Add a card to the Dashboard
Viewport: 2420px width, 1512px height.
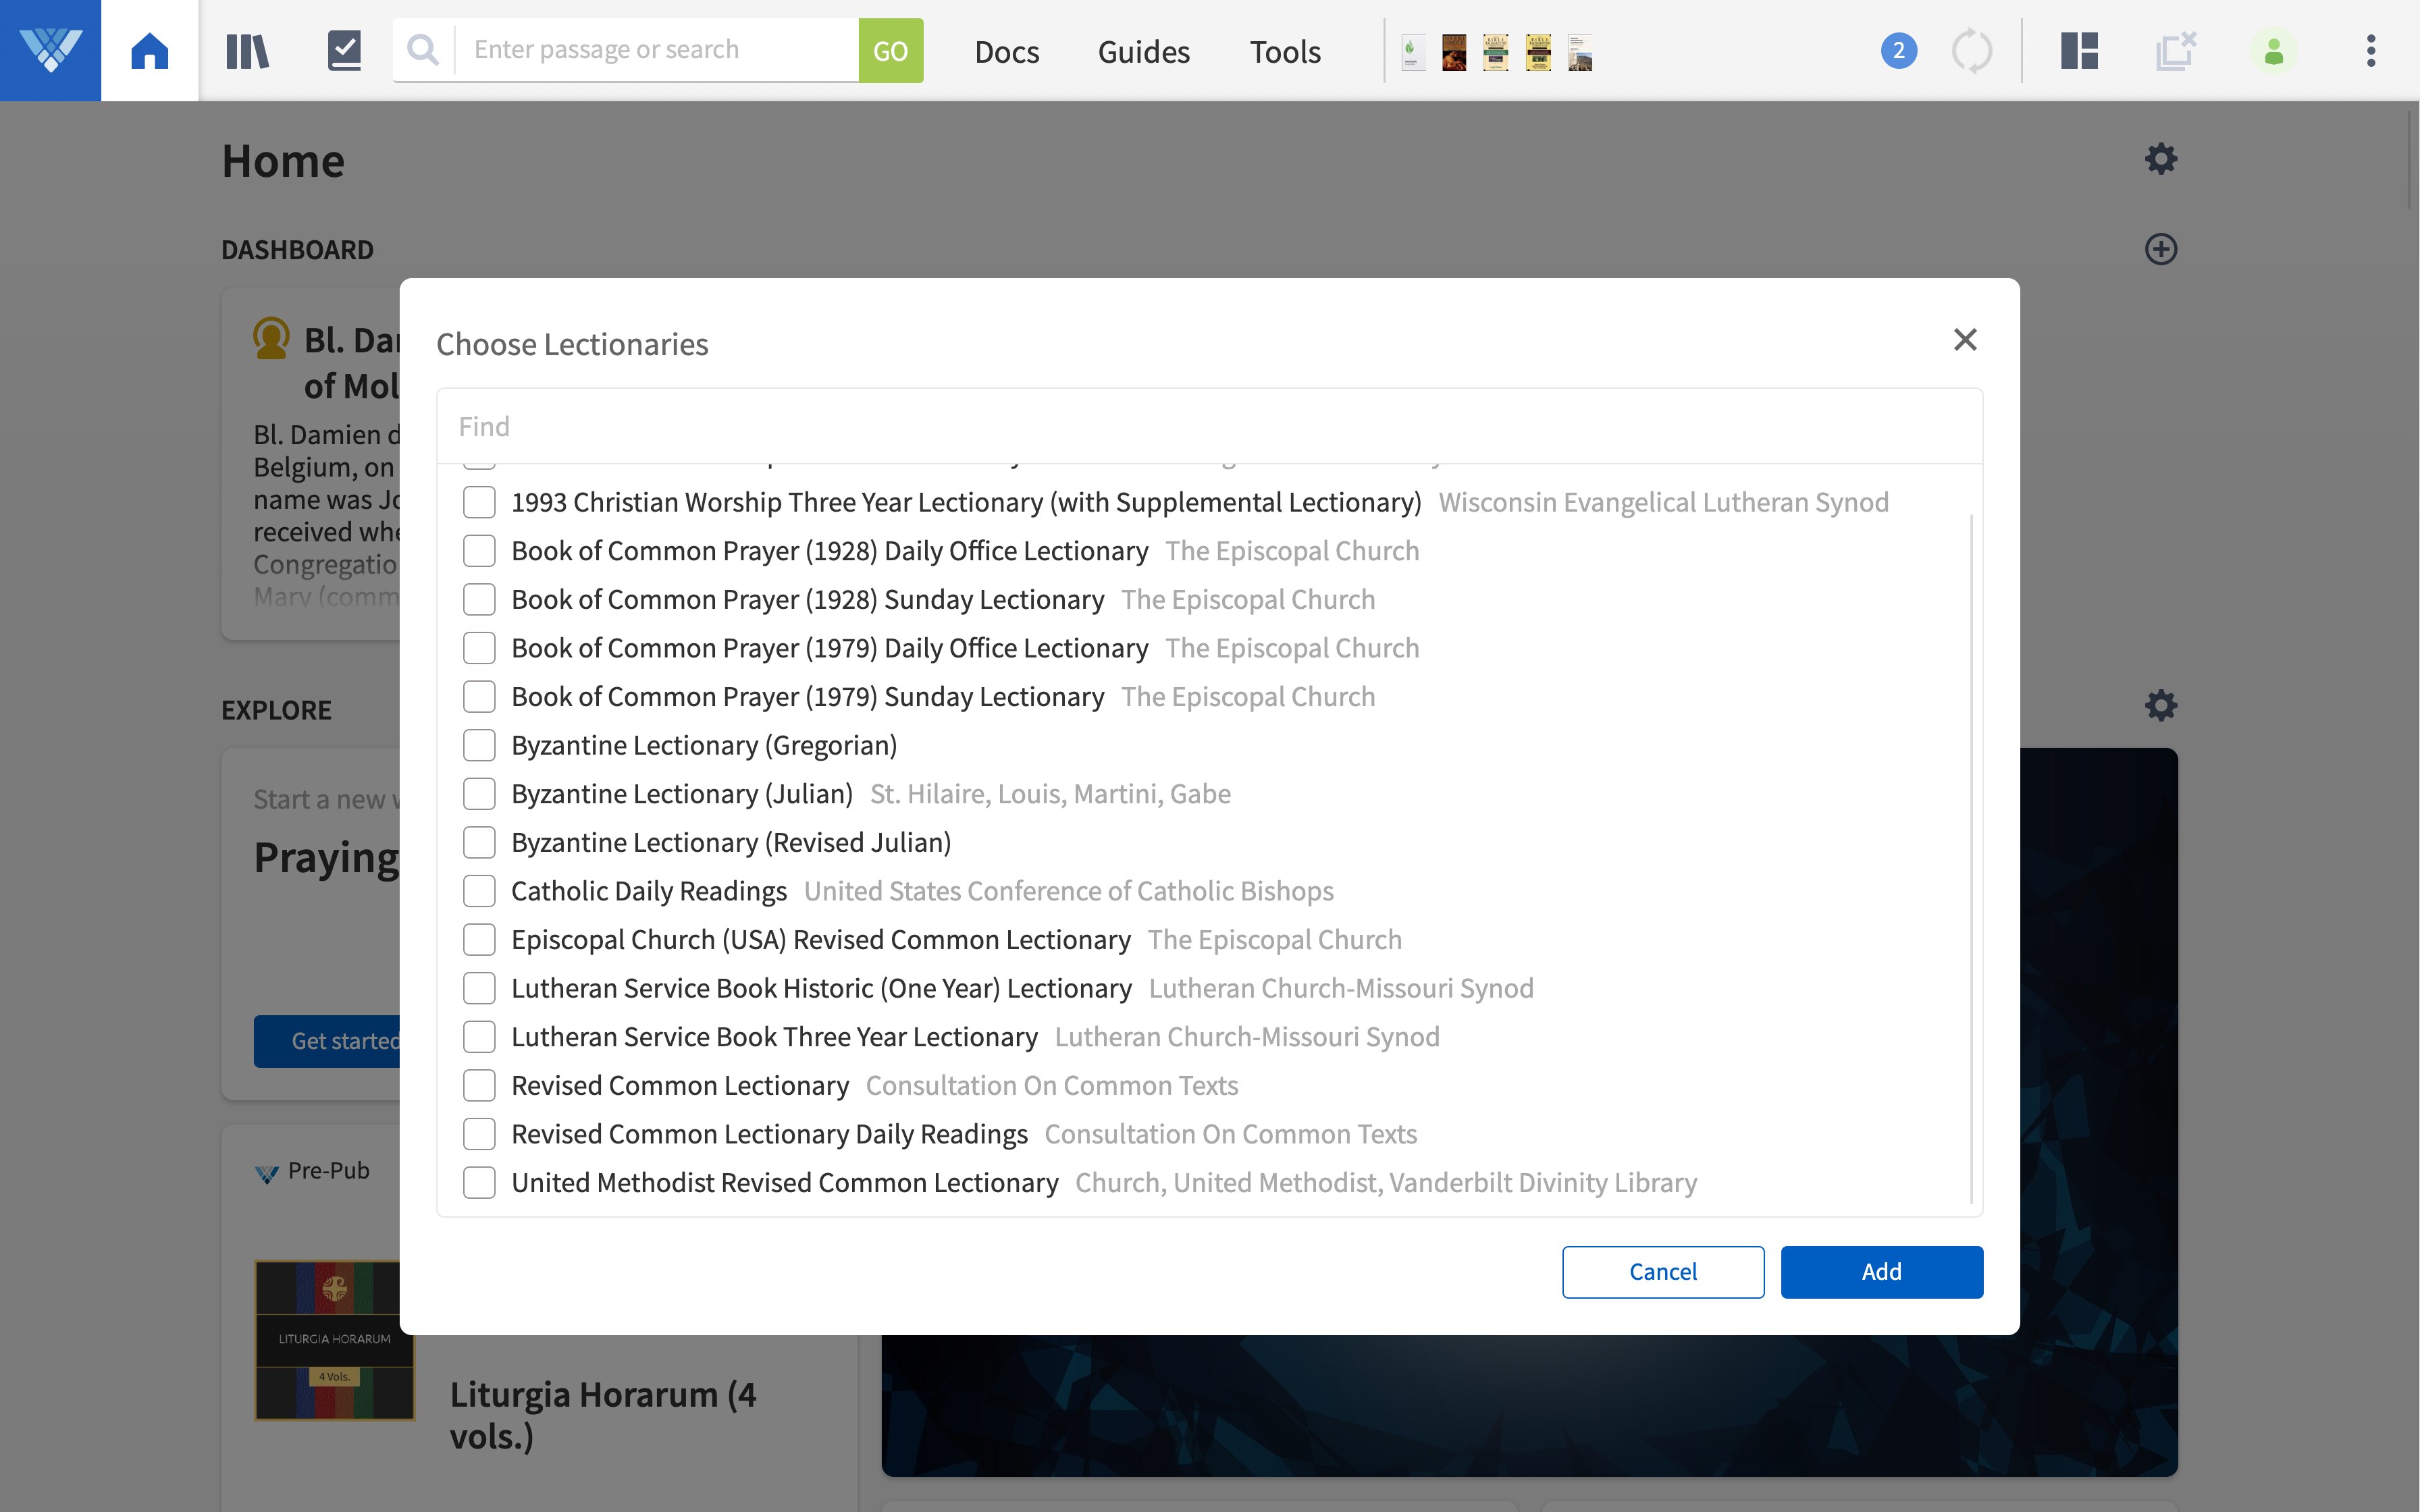coord(2161,249)
